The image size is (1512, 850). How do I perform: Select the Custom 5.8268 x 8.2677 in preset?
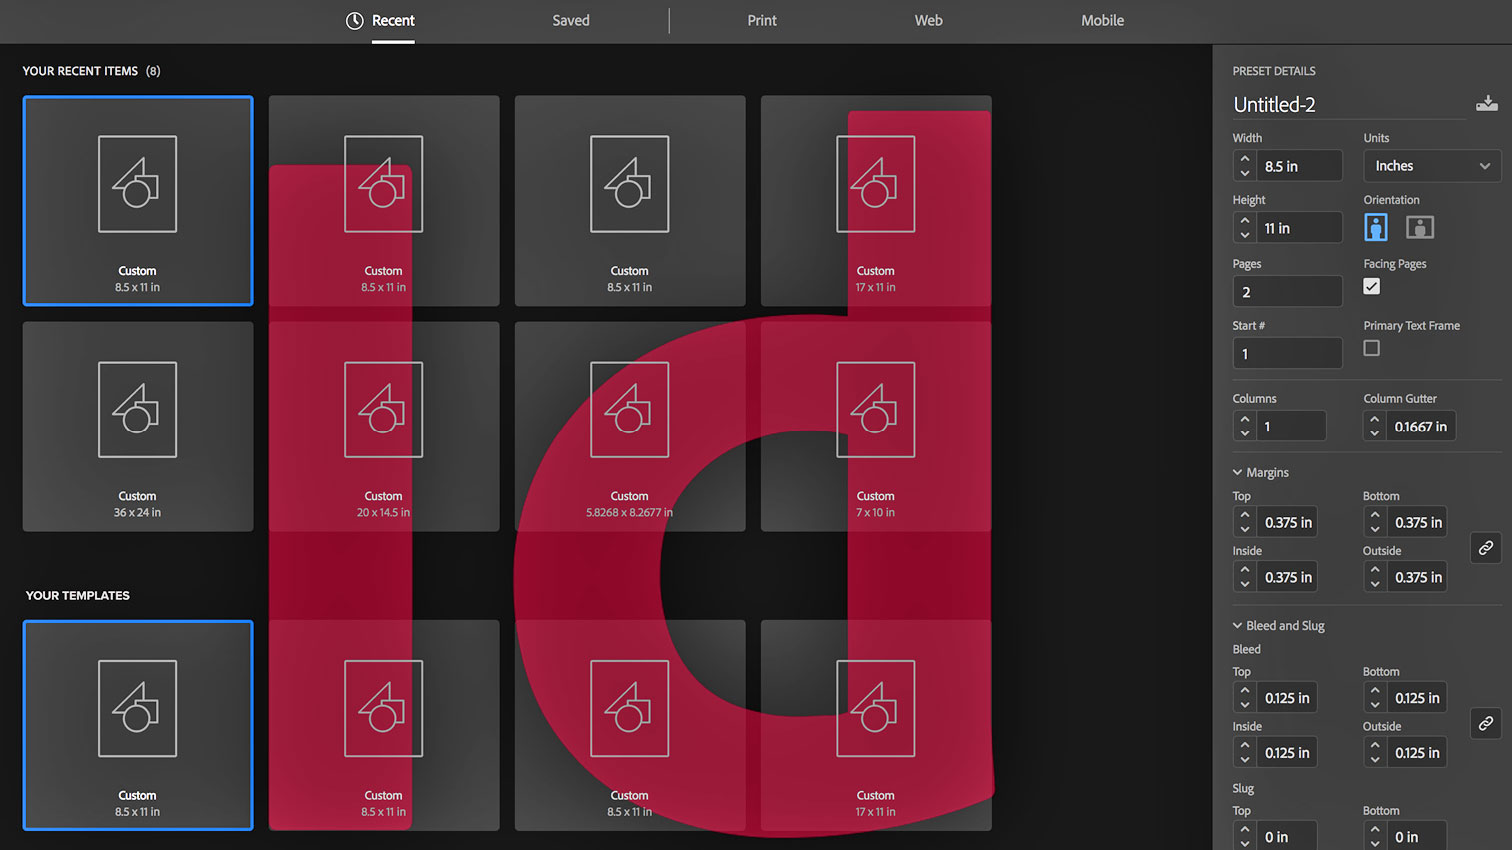pyautogui.click(x=630, y=426)
